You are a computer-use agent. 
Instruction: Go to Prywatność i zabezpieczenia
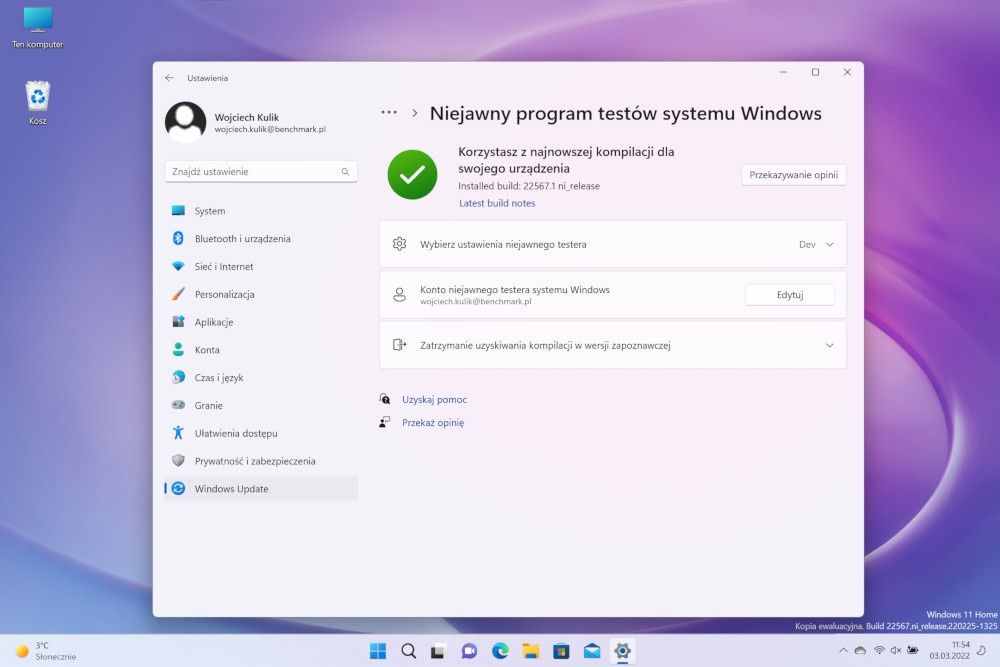[261, 461]
